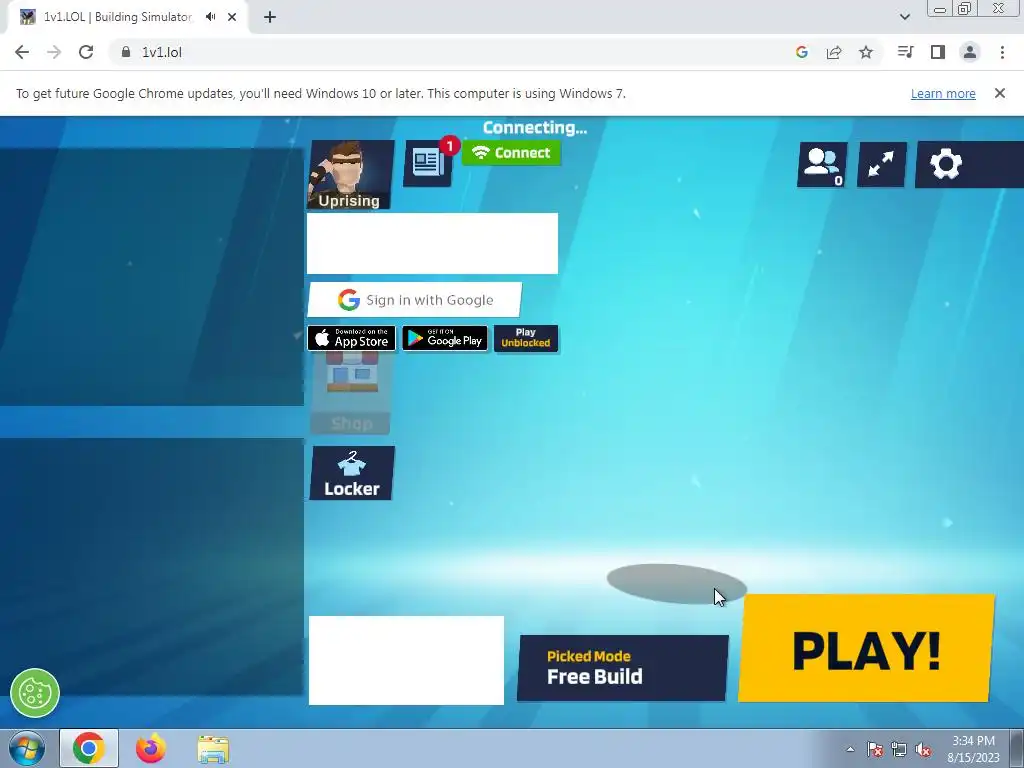Open cookie preferences icon
Viewport: 1024px width, 768px height.
click(x=35, y=693)
